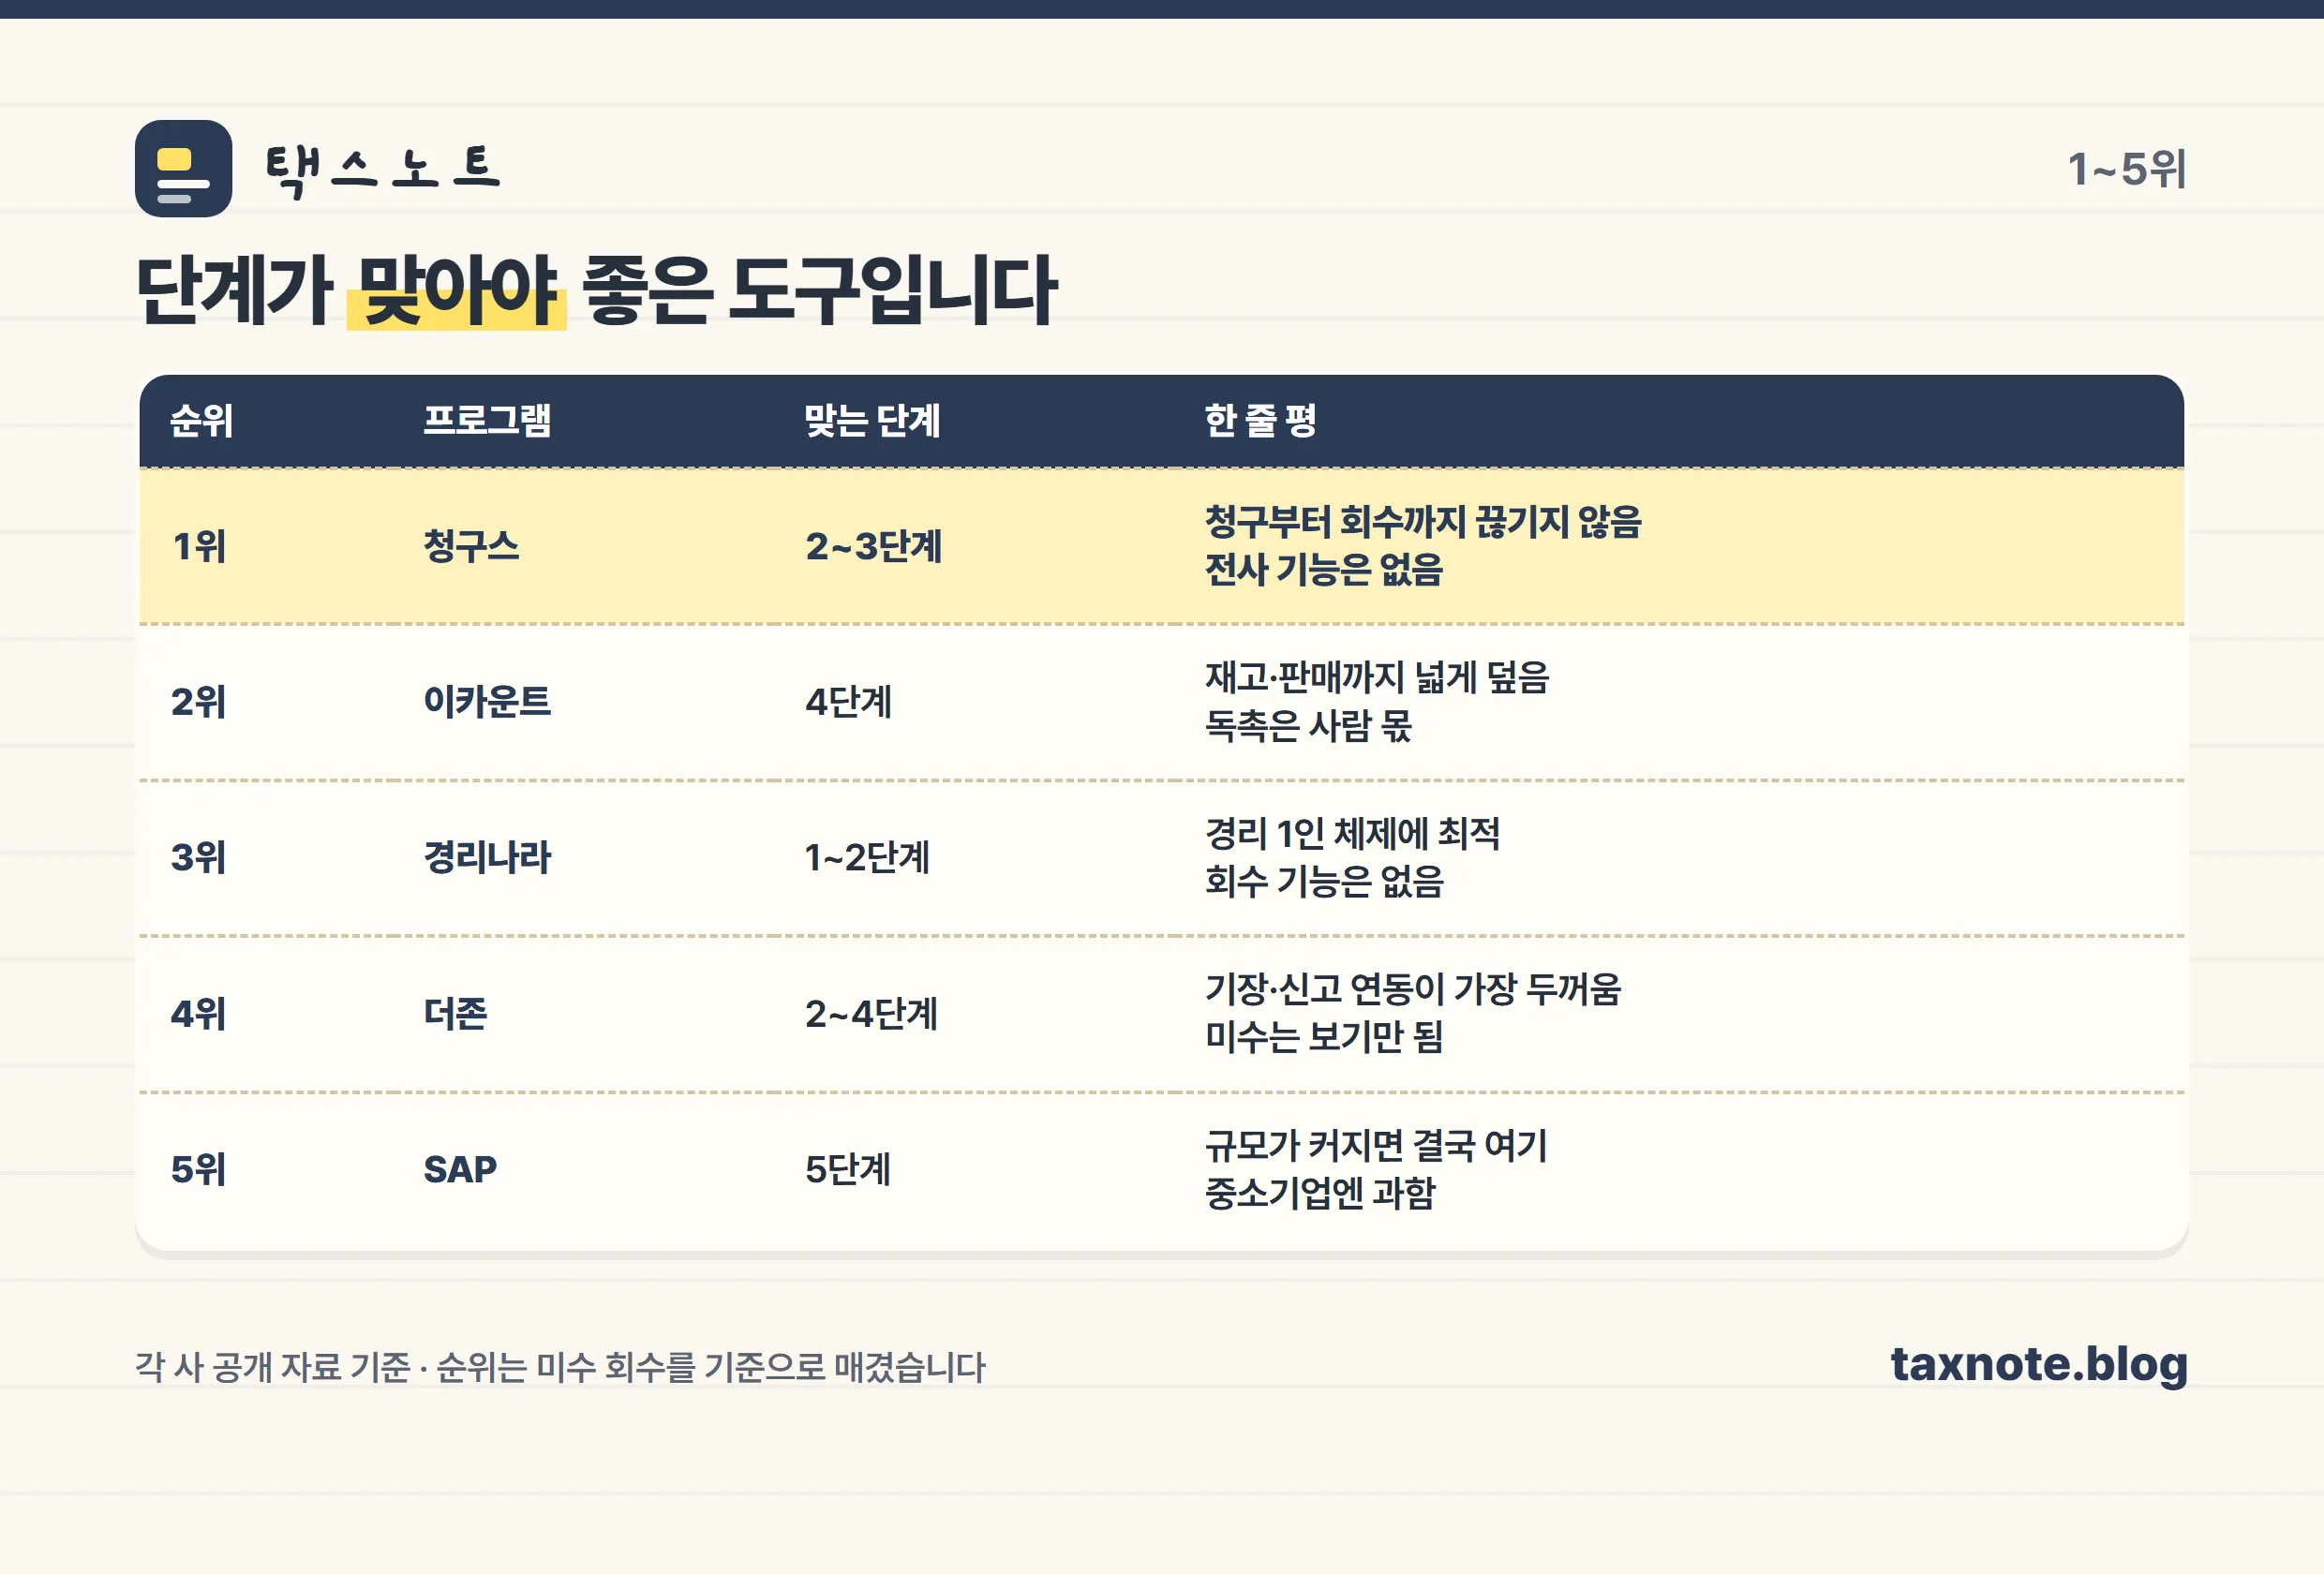Click the '2~4단계' stage cell
The height and width of the screenshot is (1574, 2324).
pyautogui.click(x=871, y=1014)
